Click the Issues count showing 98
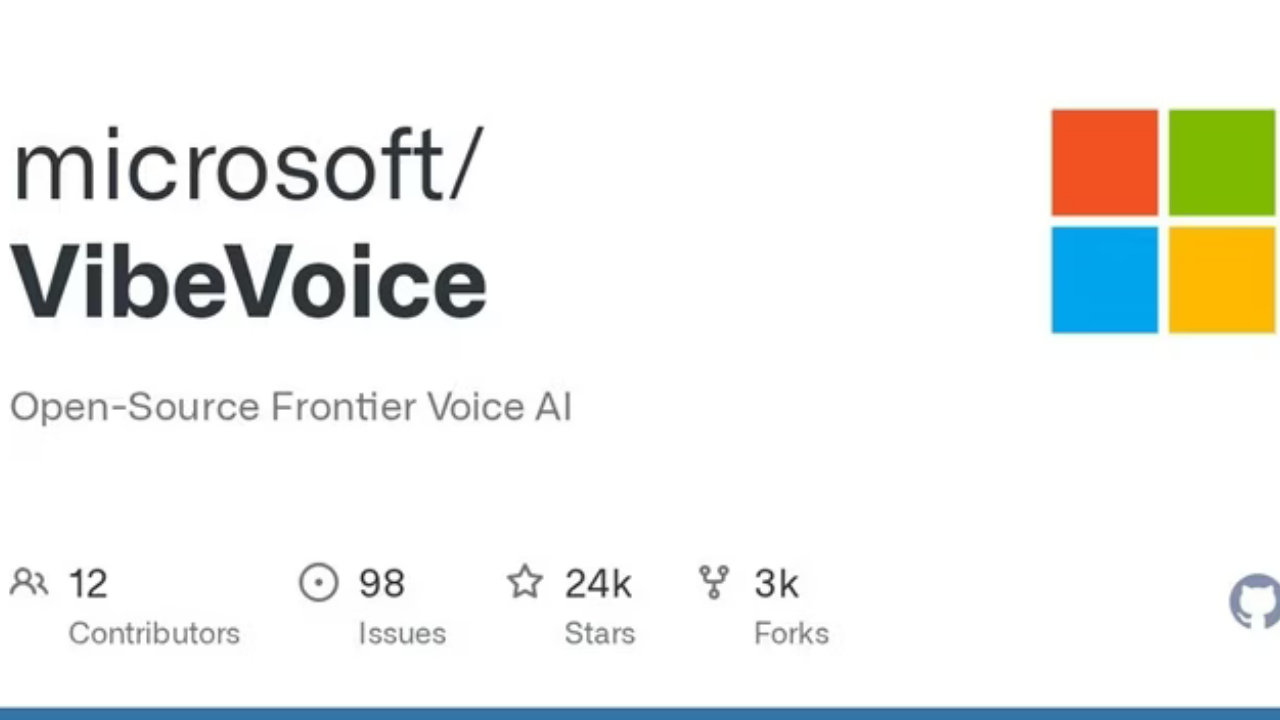1280x720 pixels. pyautogui.click(x=380, y=583)
